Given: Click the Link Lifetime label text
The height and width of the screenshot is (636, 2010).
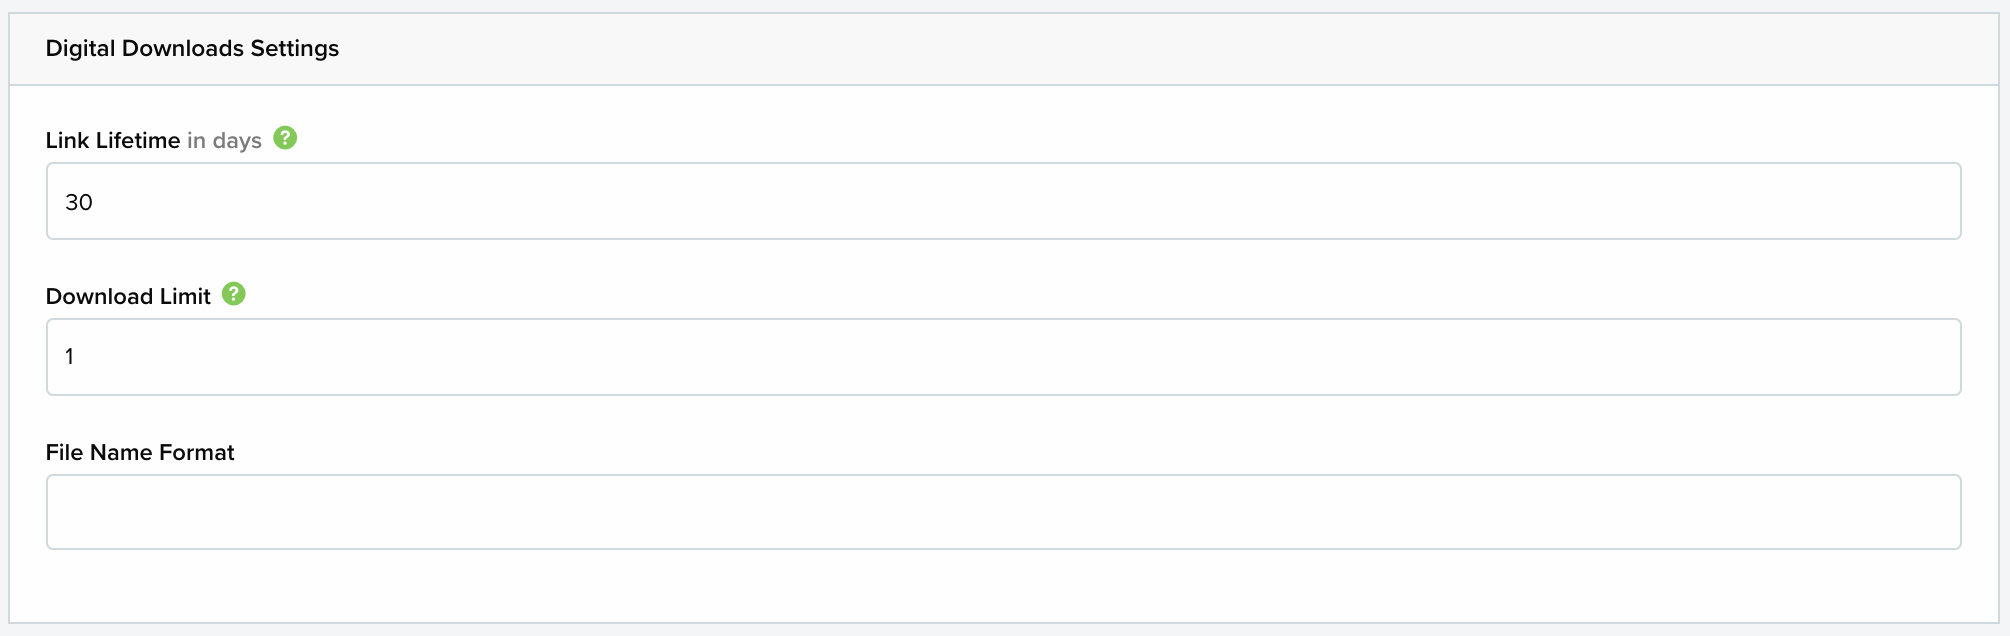Looking at the screenshot, I should [113, 140].
